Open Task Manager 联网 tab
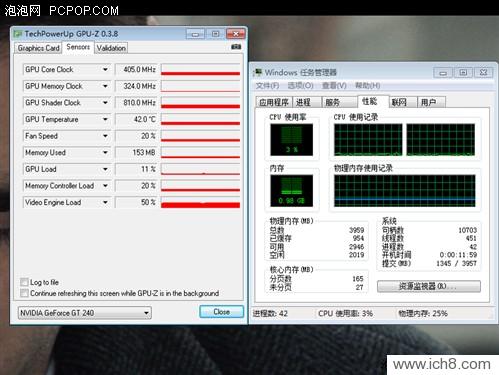The image size is (499, 375). coord(403,102)
